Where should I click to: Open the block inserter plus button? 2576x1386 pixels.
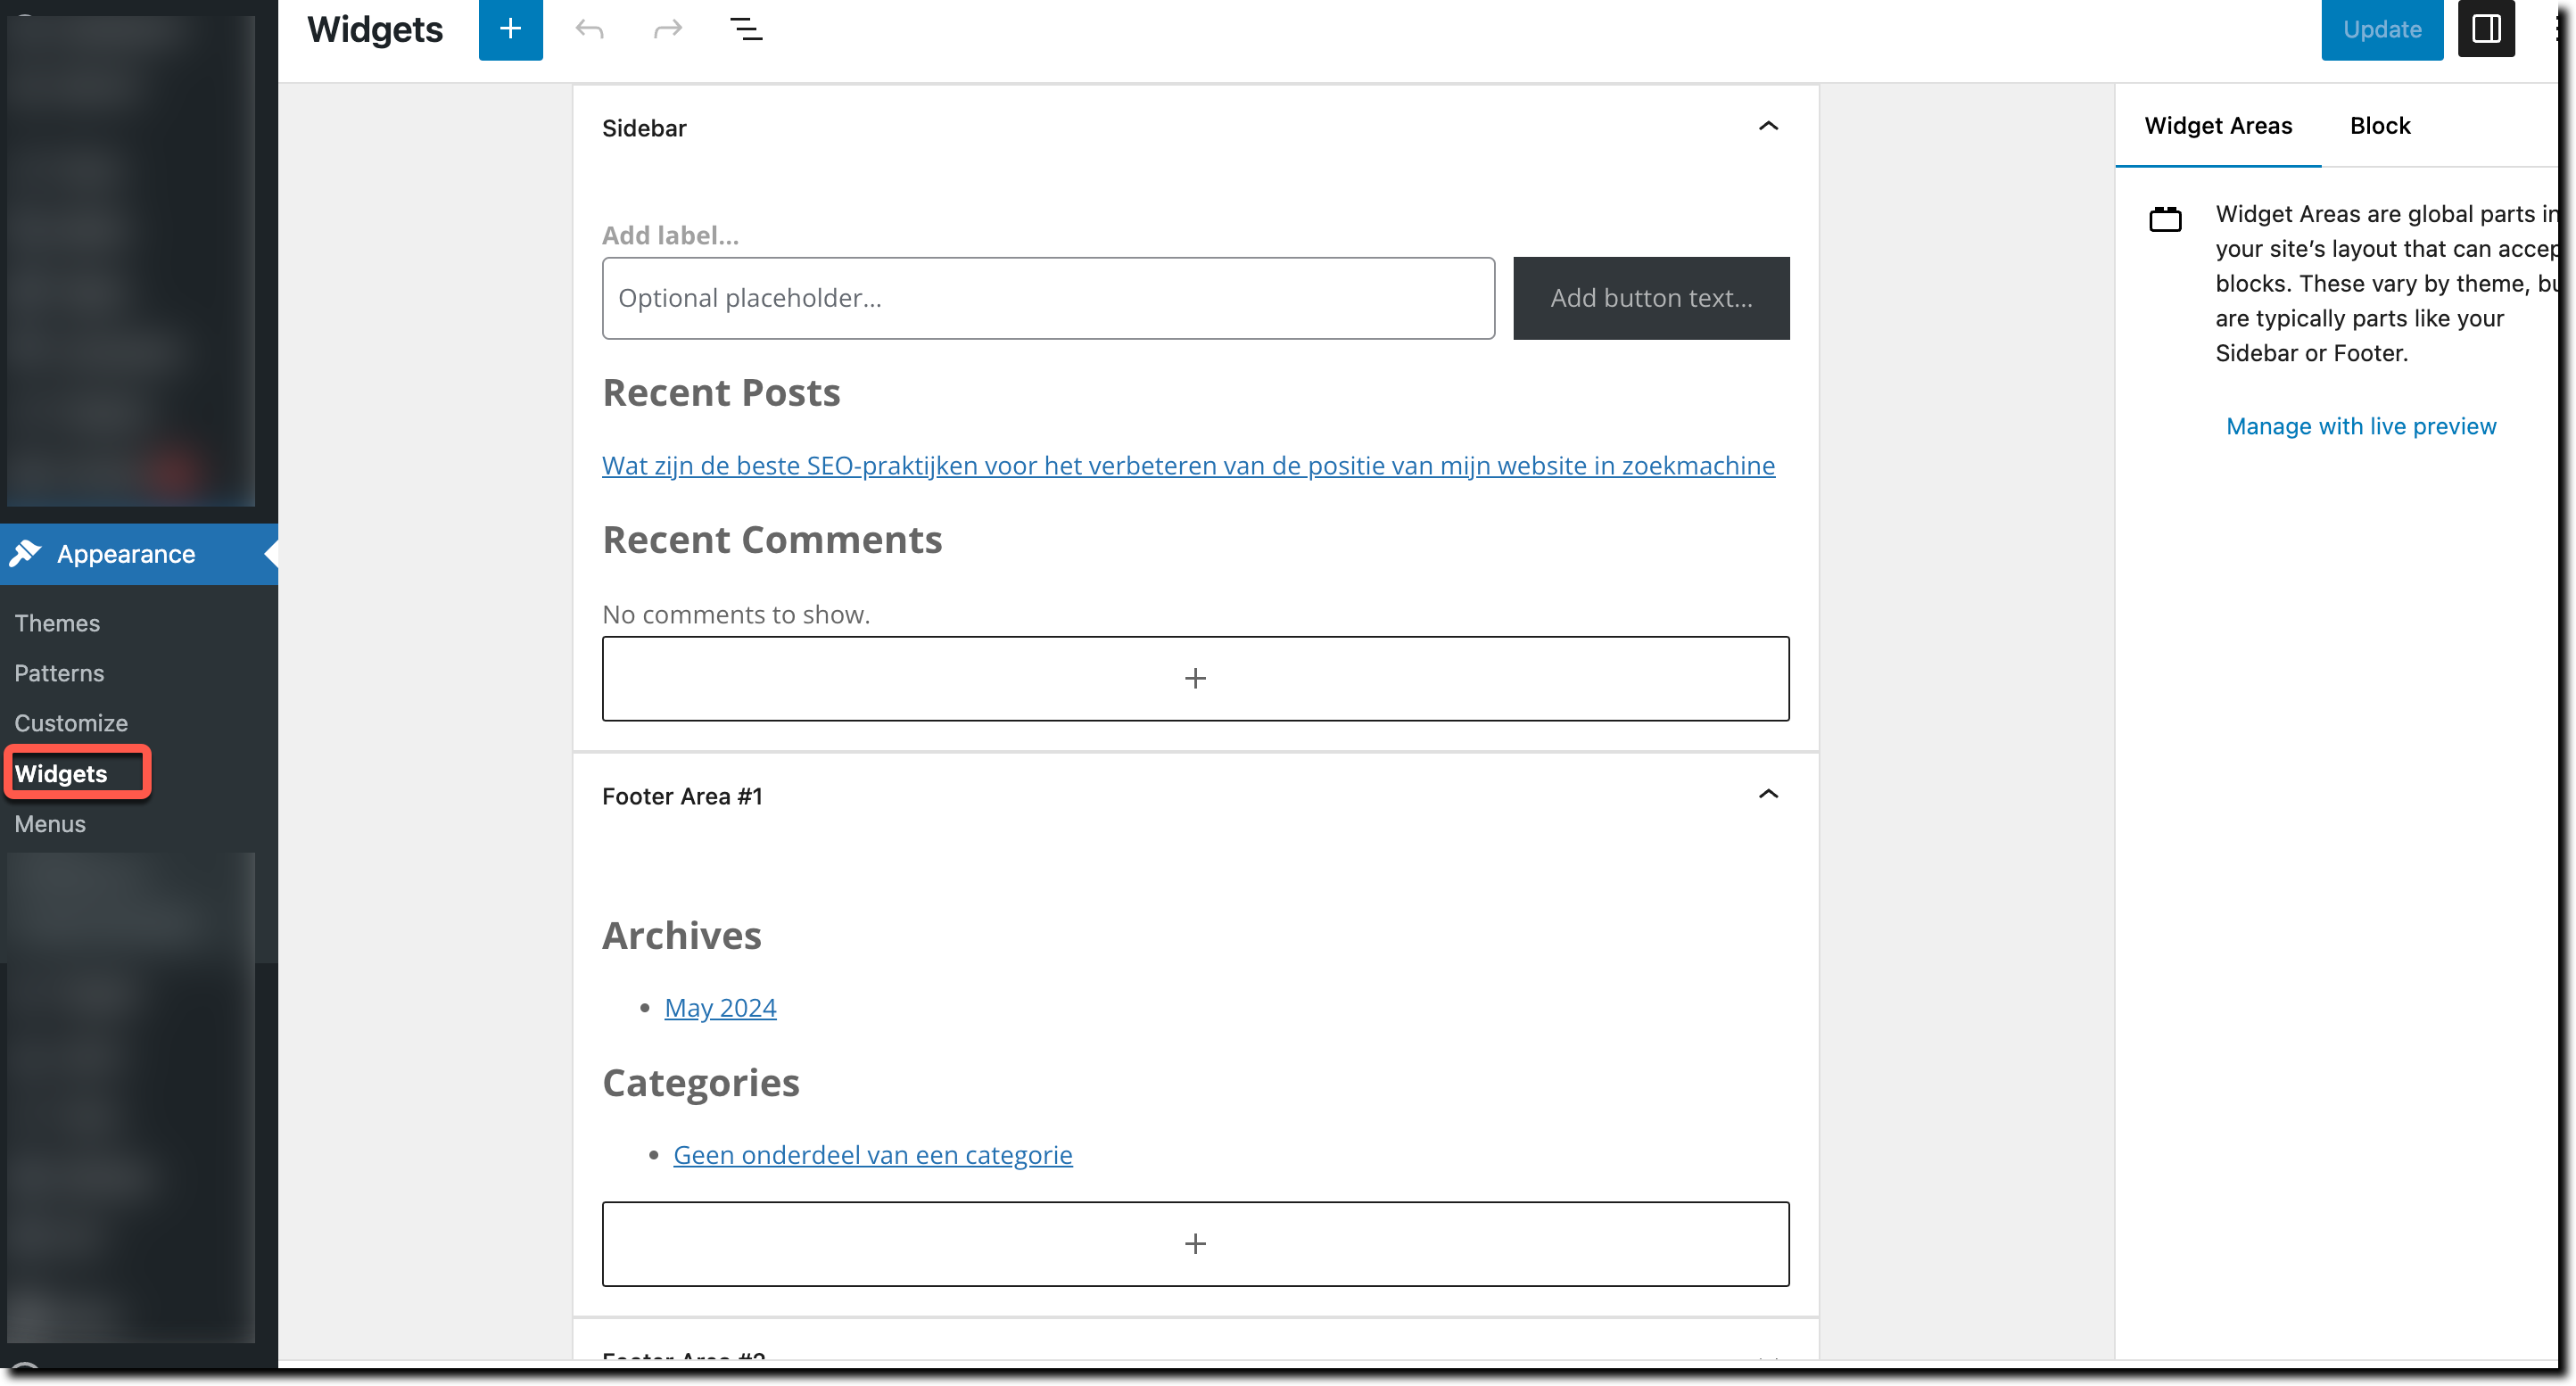pyautogui.click(x=510, y=29)
